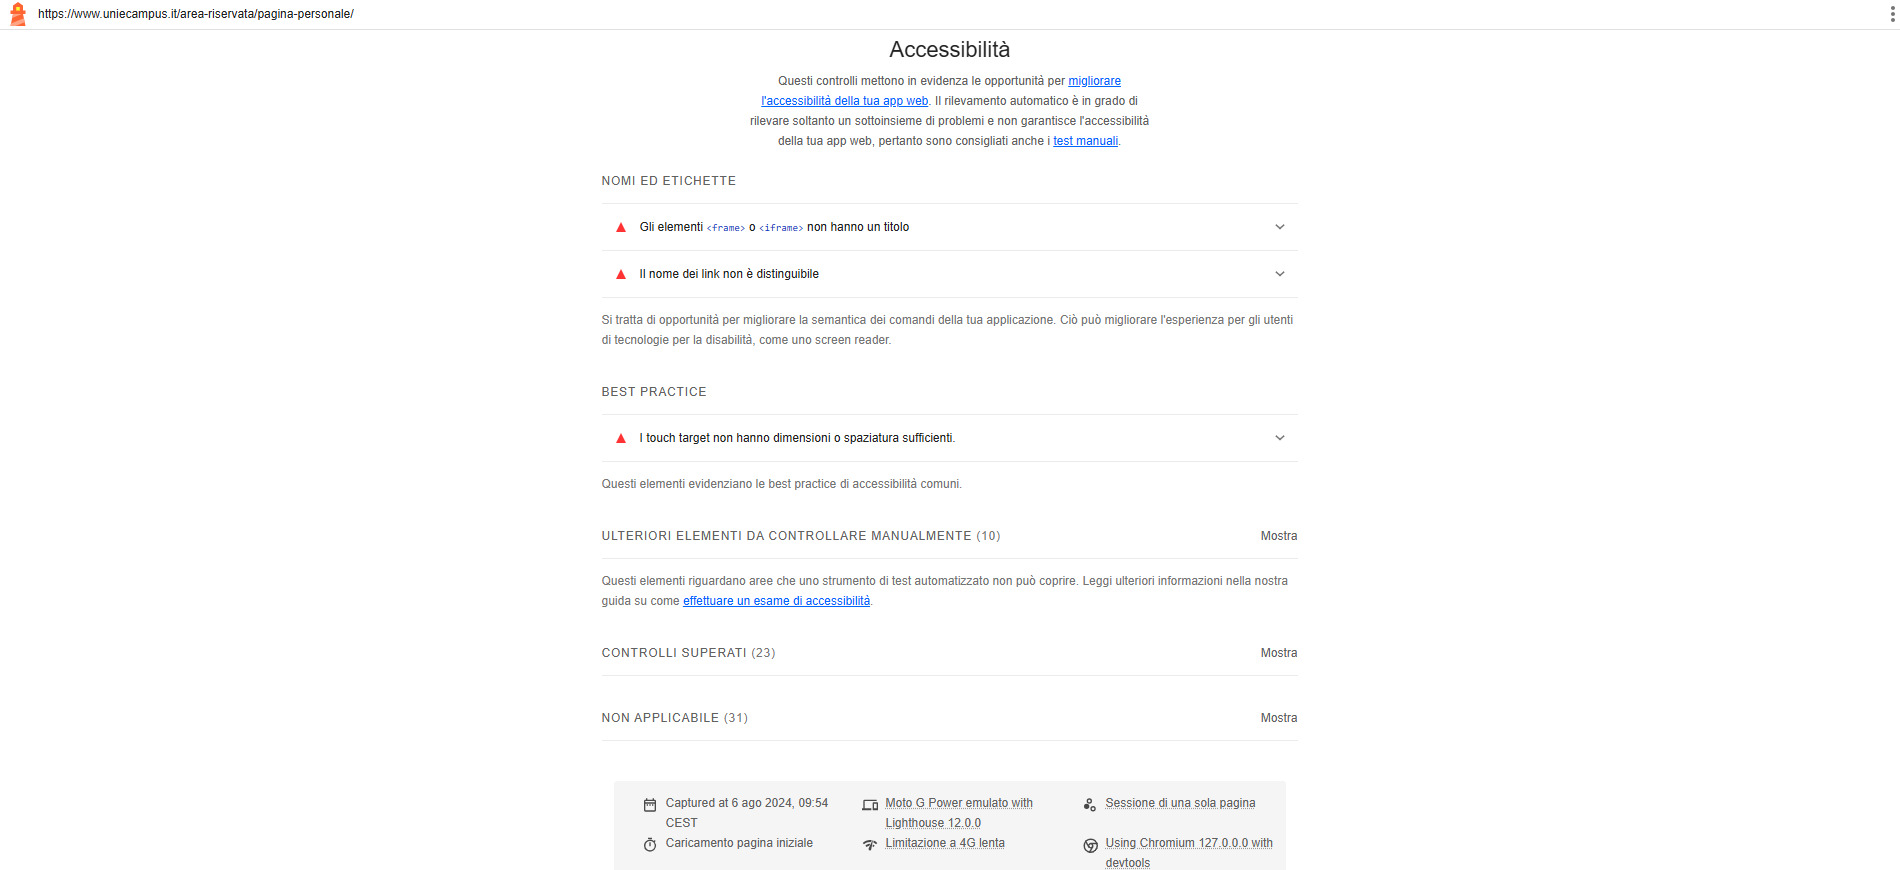Click red triangle beside iframe title audit

coord(621,227)
